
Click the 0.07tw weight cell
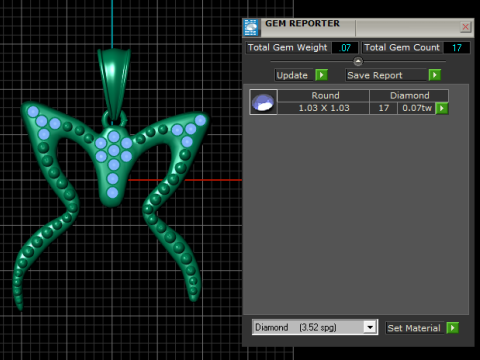coord(417,108)
